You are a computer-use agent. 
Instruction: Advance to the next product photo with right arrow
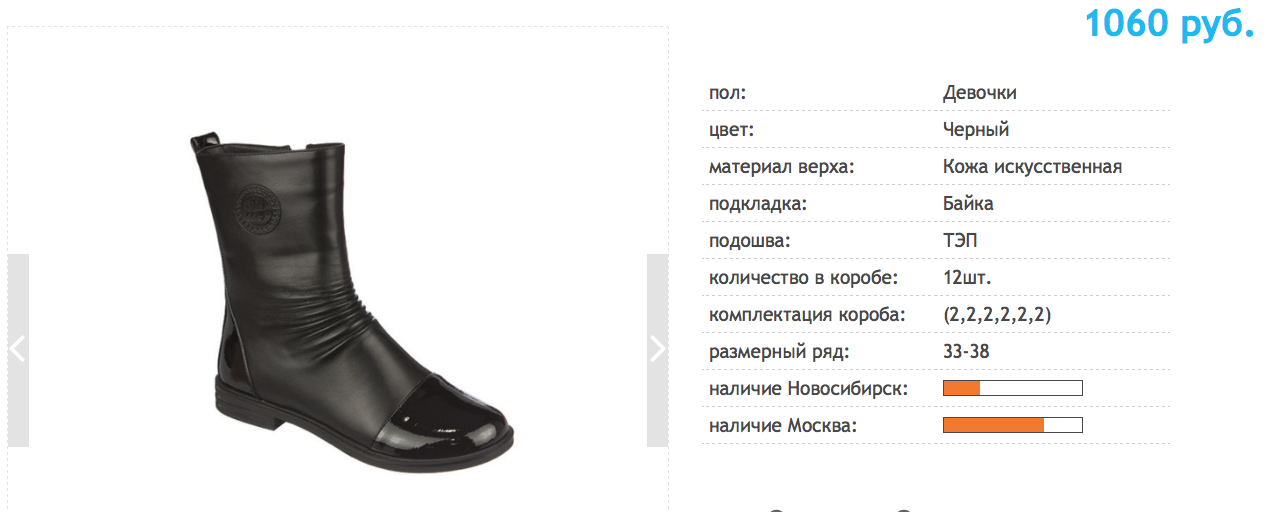(x=657, y=350)
